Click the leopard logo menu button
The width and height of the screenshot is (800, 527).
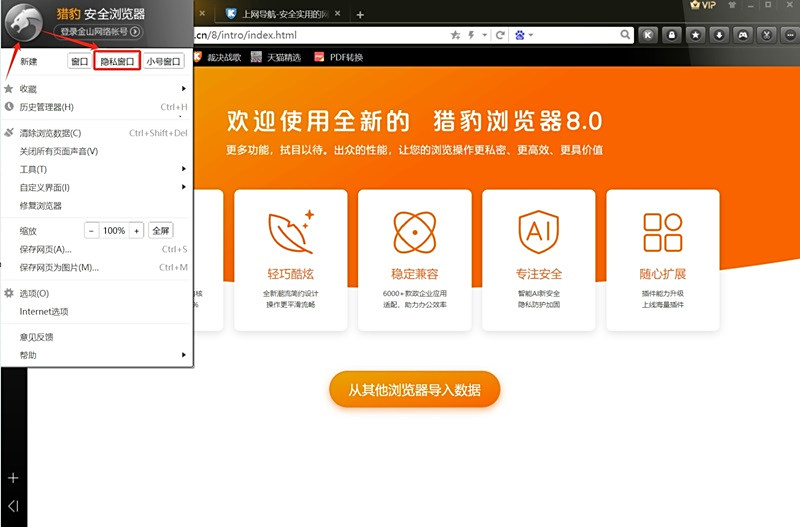click(23, 22)
